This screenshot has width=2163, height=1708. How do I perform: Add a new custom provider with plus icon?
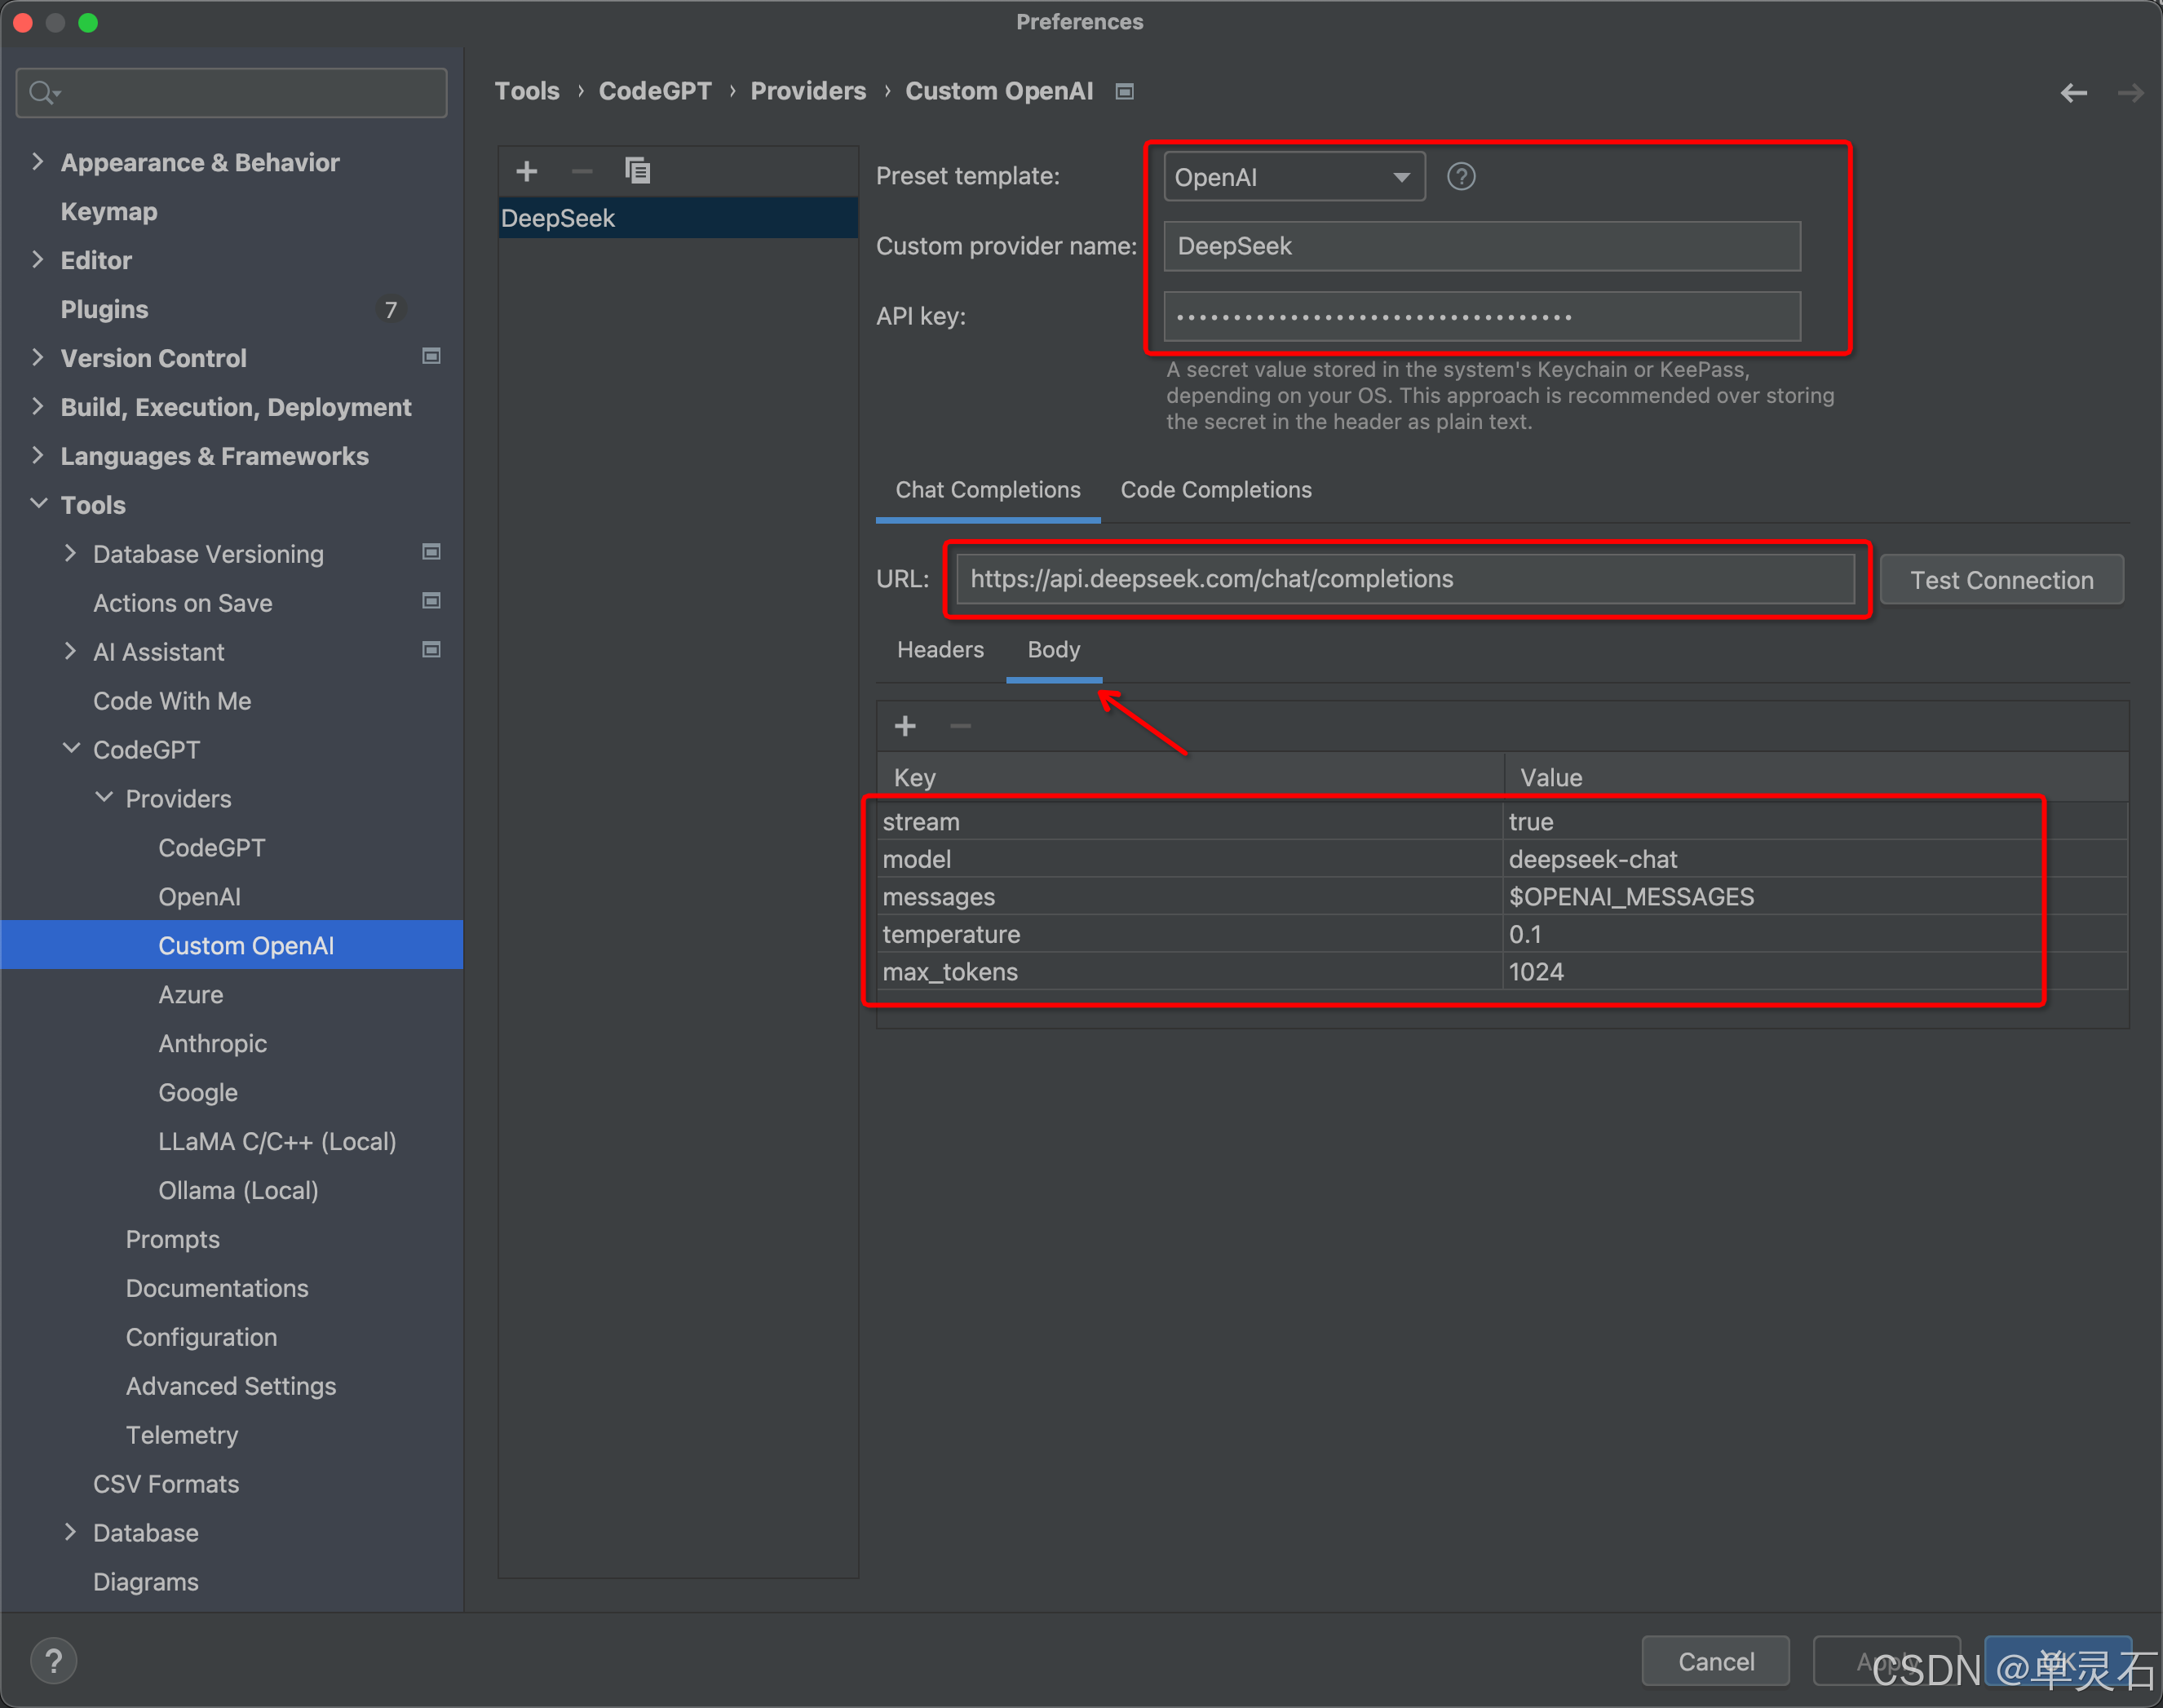point(527,172)
